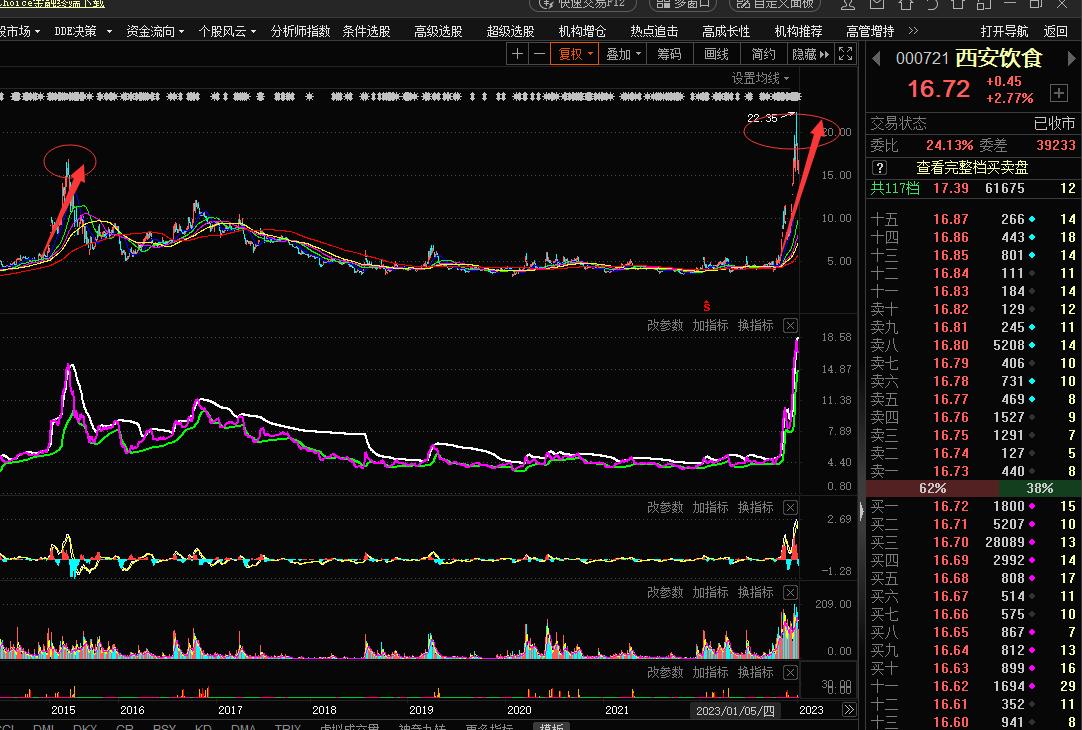Screen dimensions: 1082x730
Task: Click the current price 16.72 in header
Action: pos(938,89)
